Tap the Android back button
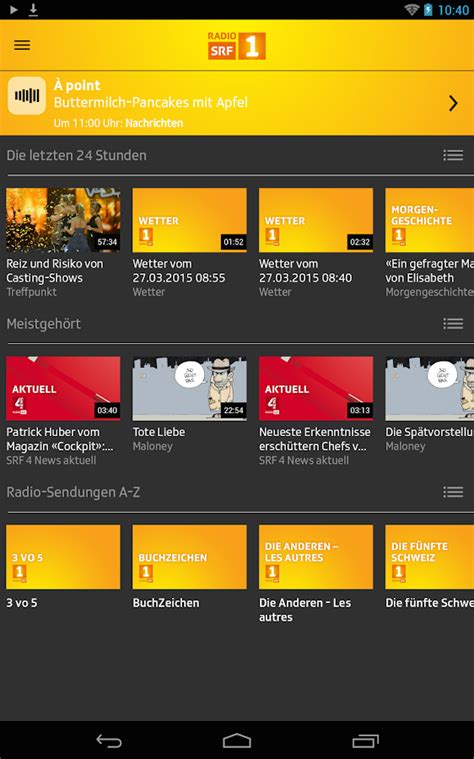 tap(109, 741)
